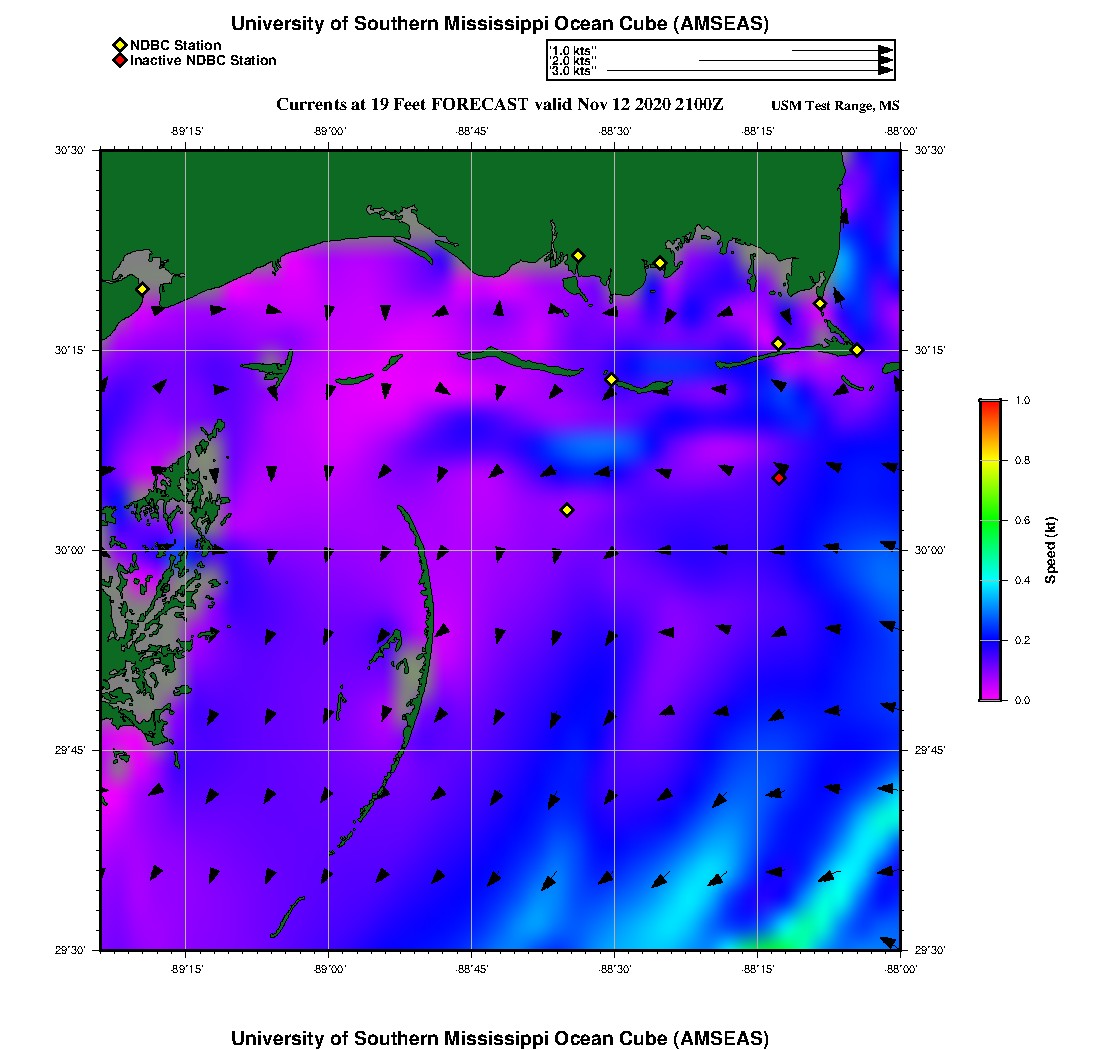
Task: Click the Speed (kt) colorbar label
Action: pyautogui.click(x=1050, y=550)
